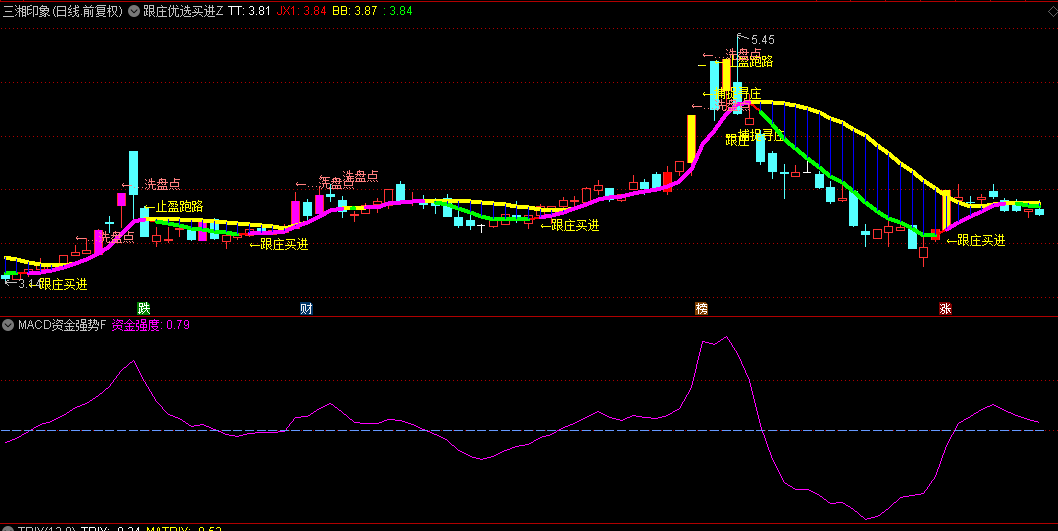Viewport: 1058px width, 531px height.
Task: Click the red JX1: 3.84 value
Action: coord(302,11)
